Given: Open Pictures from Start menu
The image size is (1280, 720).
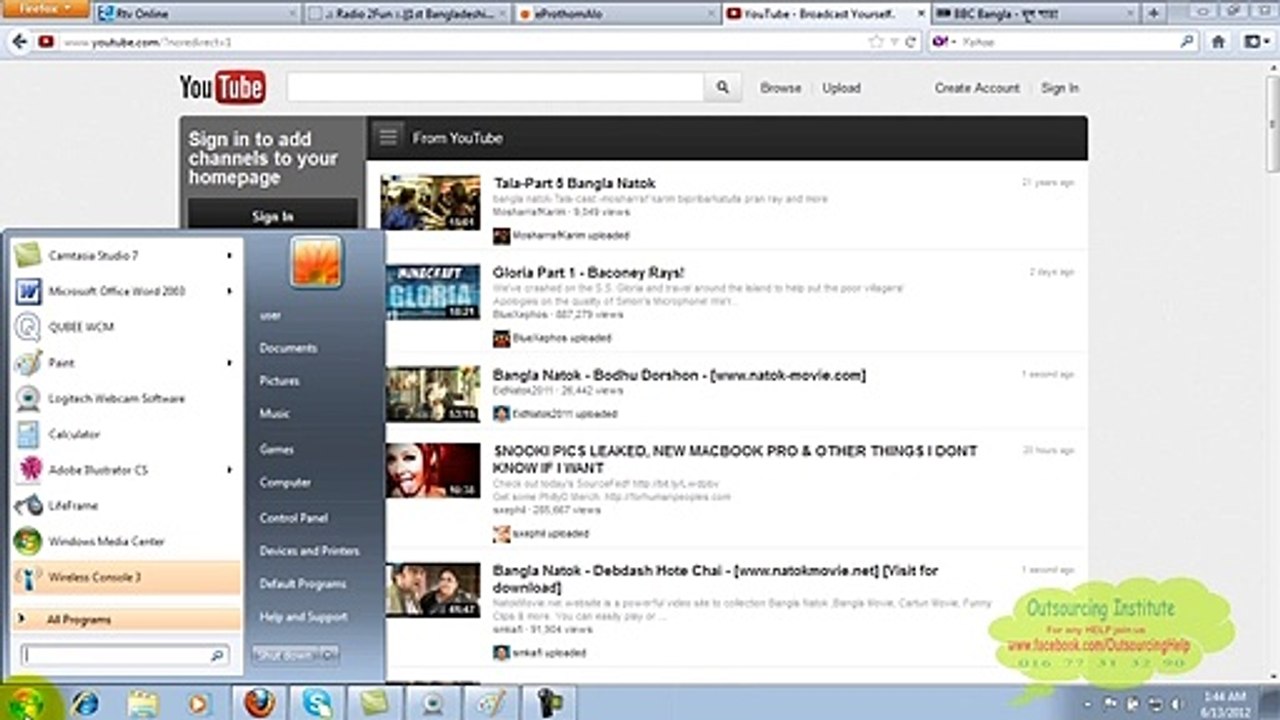Looking at the screenshot, I should click(x=280, y=381).
